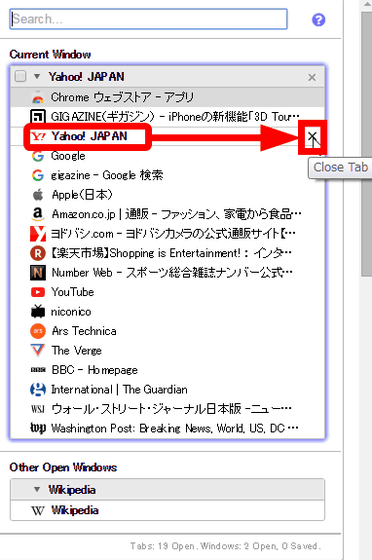Click the Yodobashi favicon

tap(38, 234)
